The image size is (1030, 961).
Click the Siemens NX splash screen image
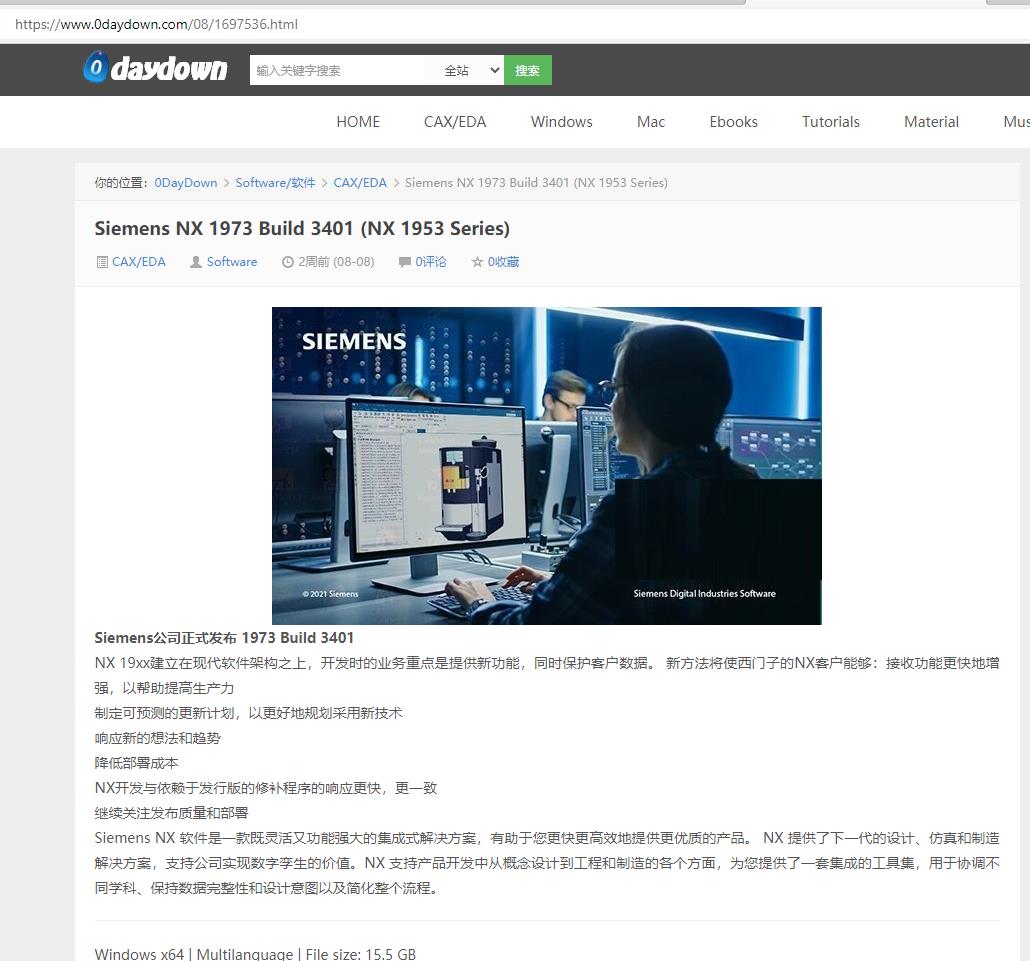coord(547,466)
